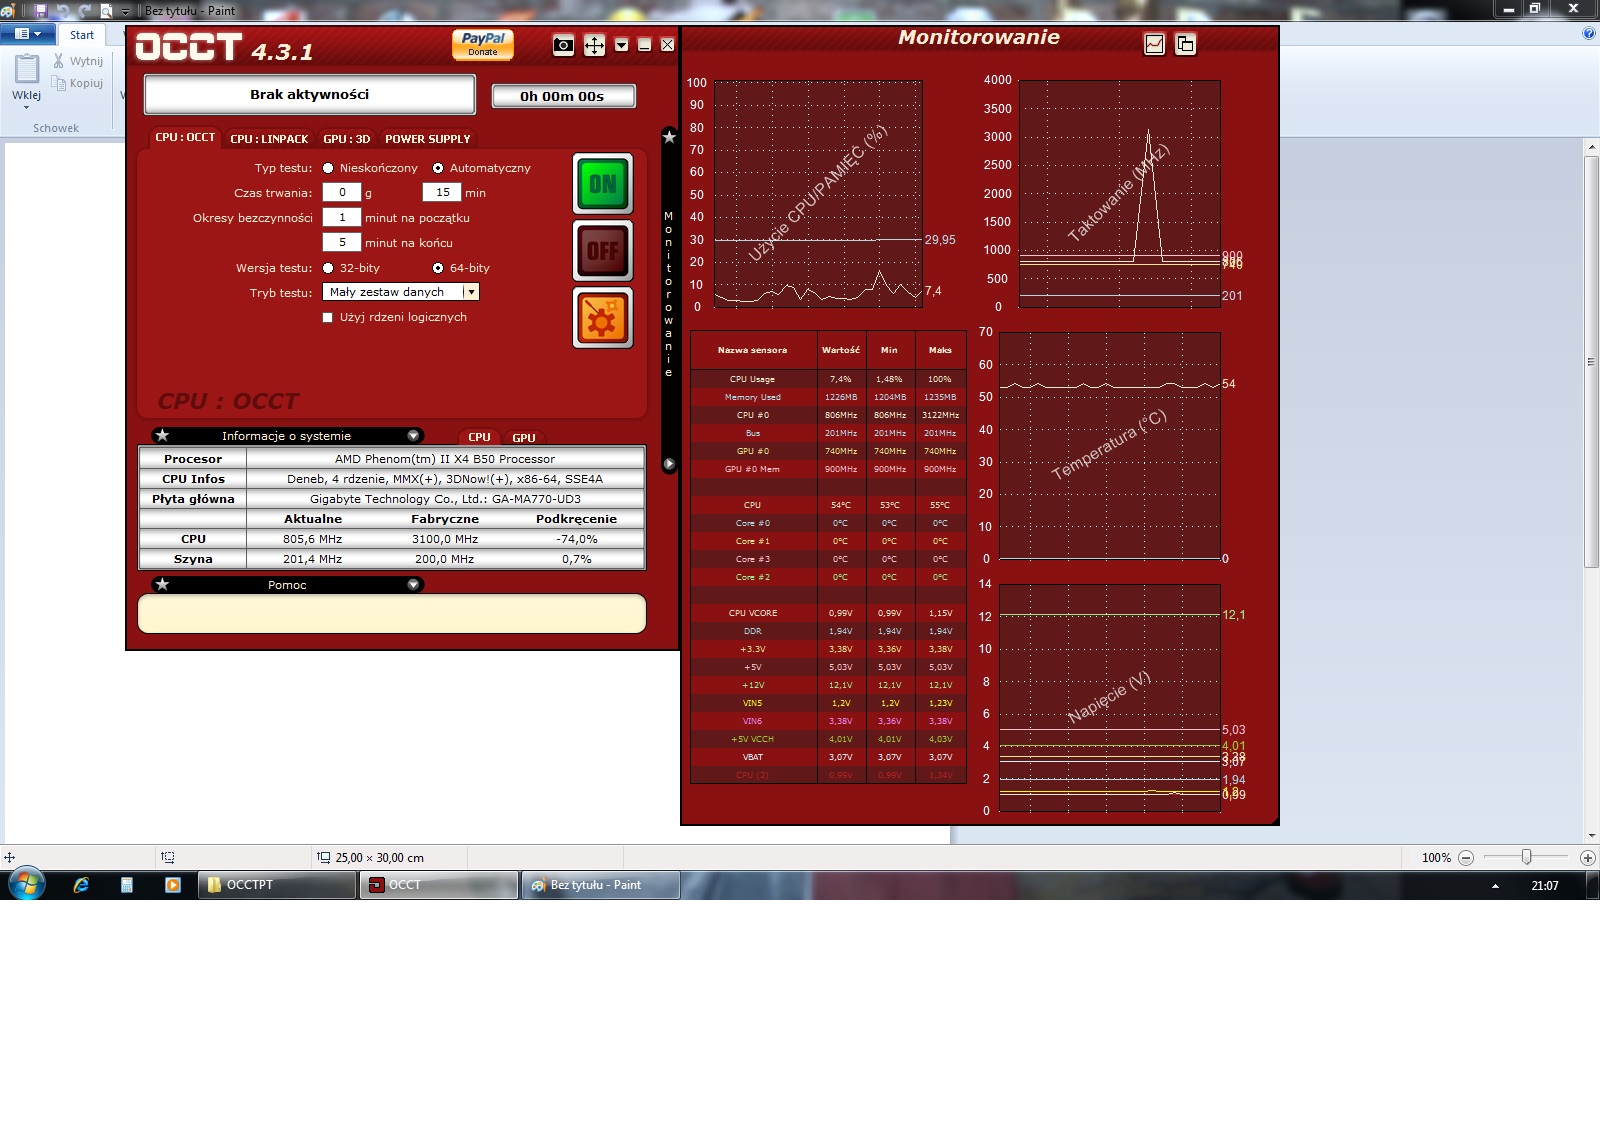Open Paint help question mark icon
This screenshot has width=1600, height=1134.
point(1589,34)
